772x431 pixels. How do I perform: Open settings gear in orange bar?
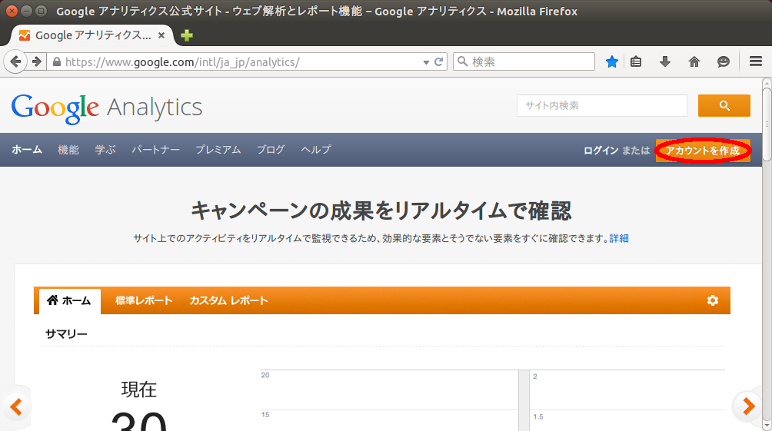[x=712, y=300]
